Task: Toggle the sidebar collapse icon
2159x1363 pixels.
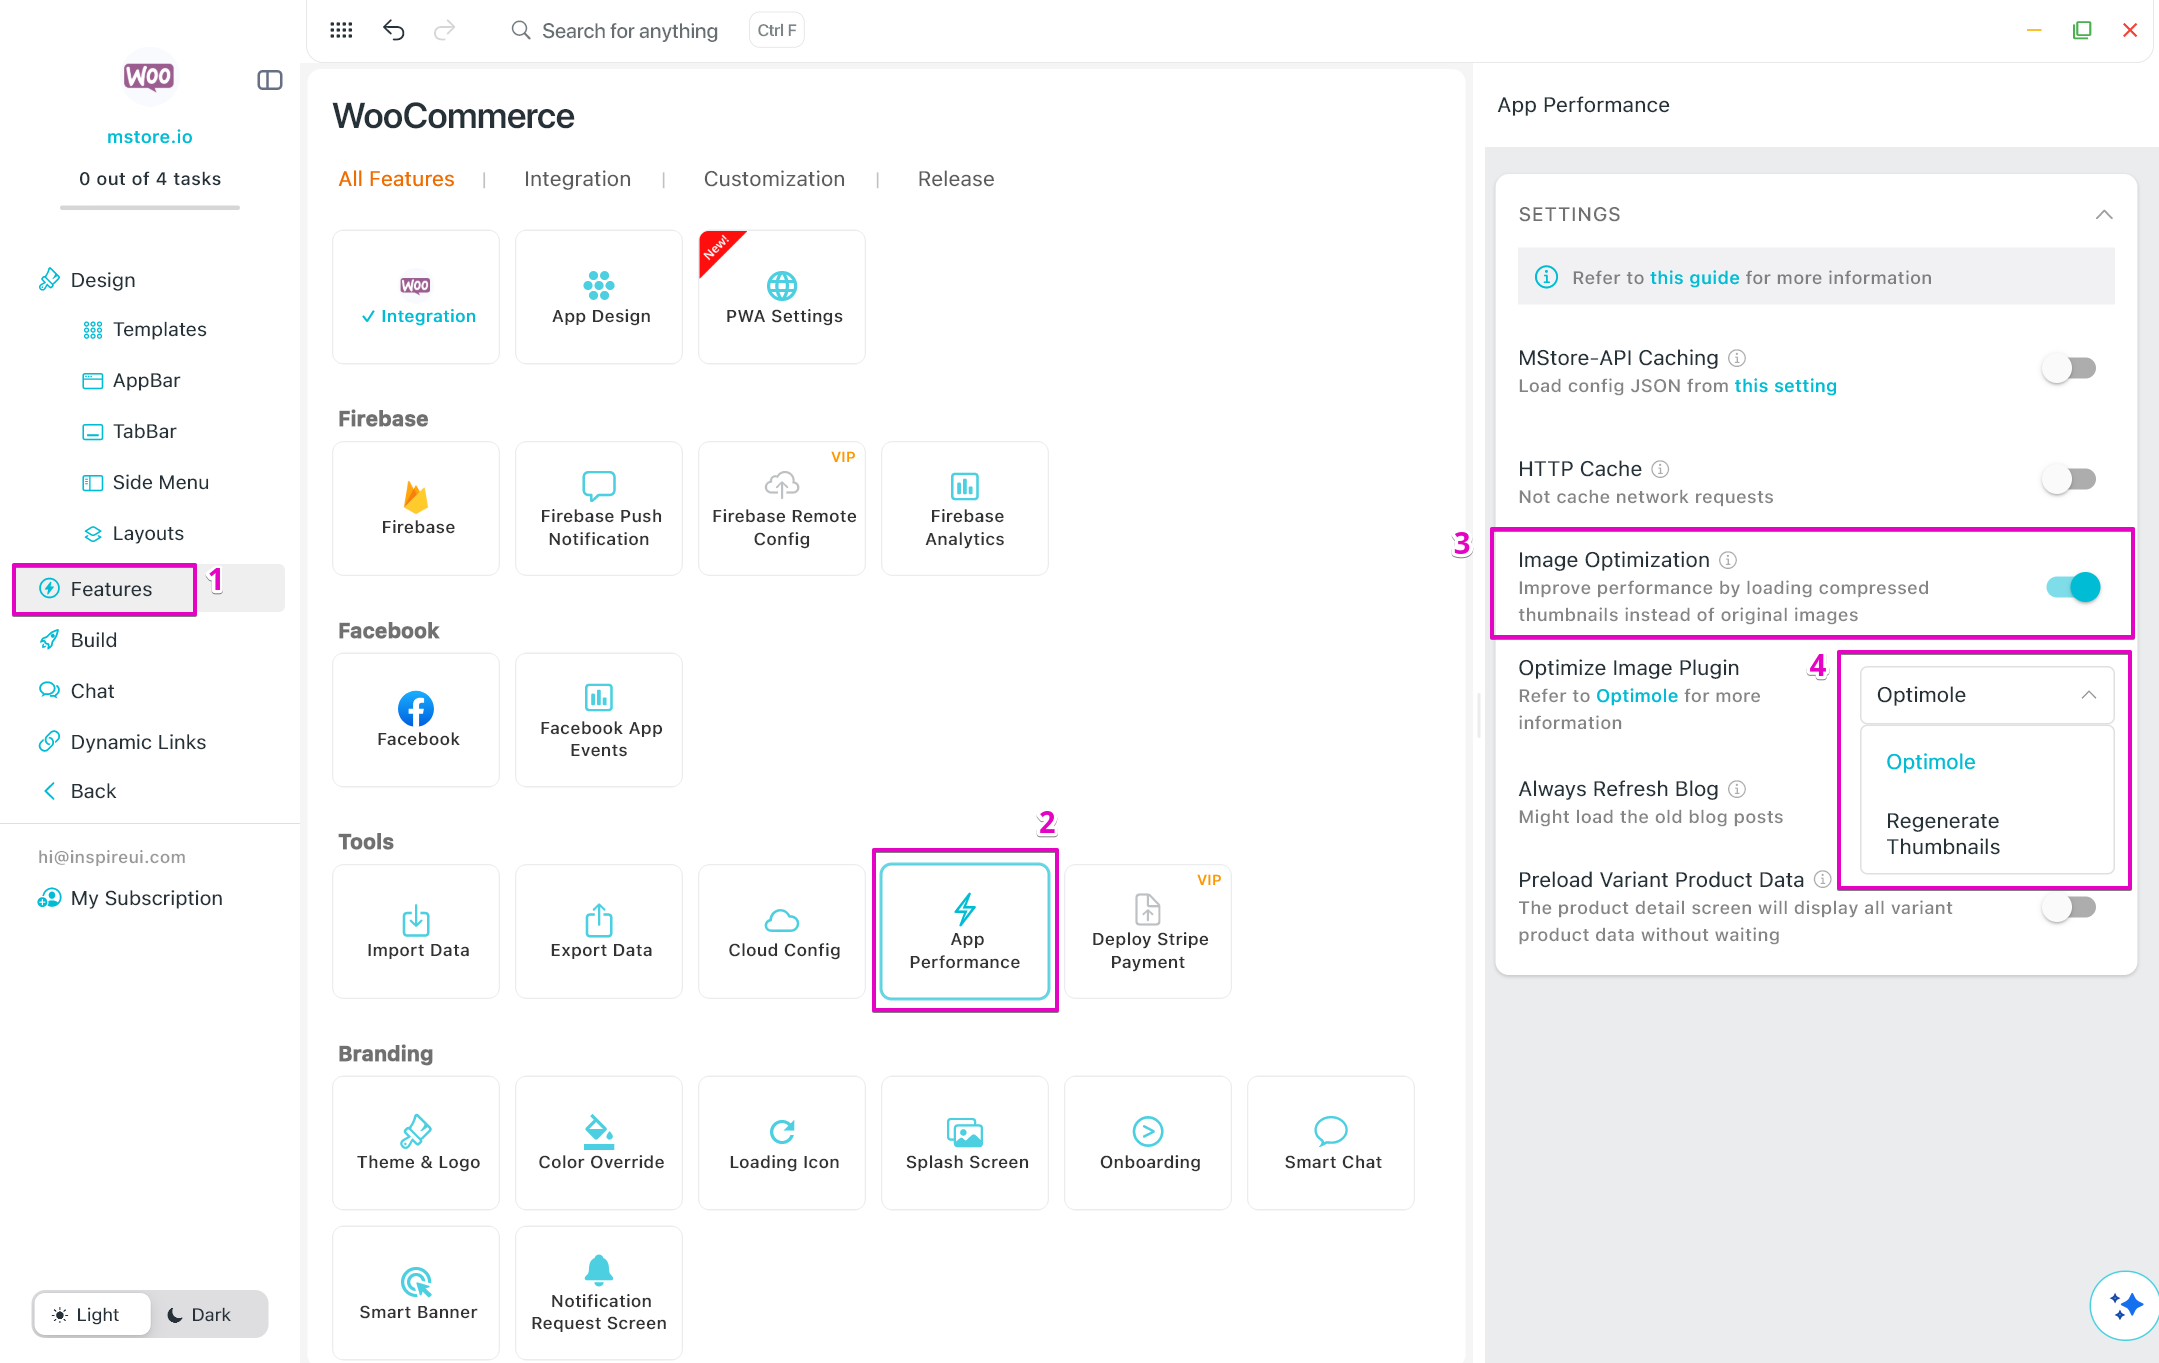Action: coord(269,80)
